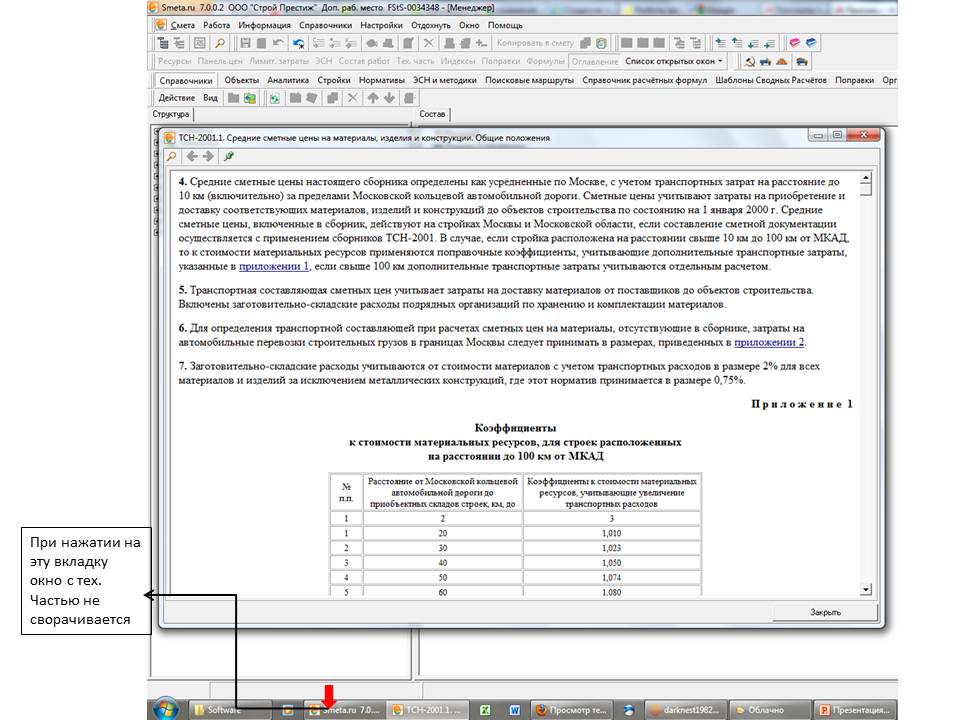Open the Действие menu
Screen dimensions: 960x720
[x=176, y=98]
